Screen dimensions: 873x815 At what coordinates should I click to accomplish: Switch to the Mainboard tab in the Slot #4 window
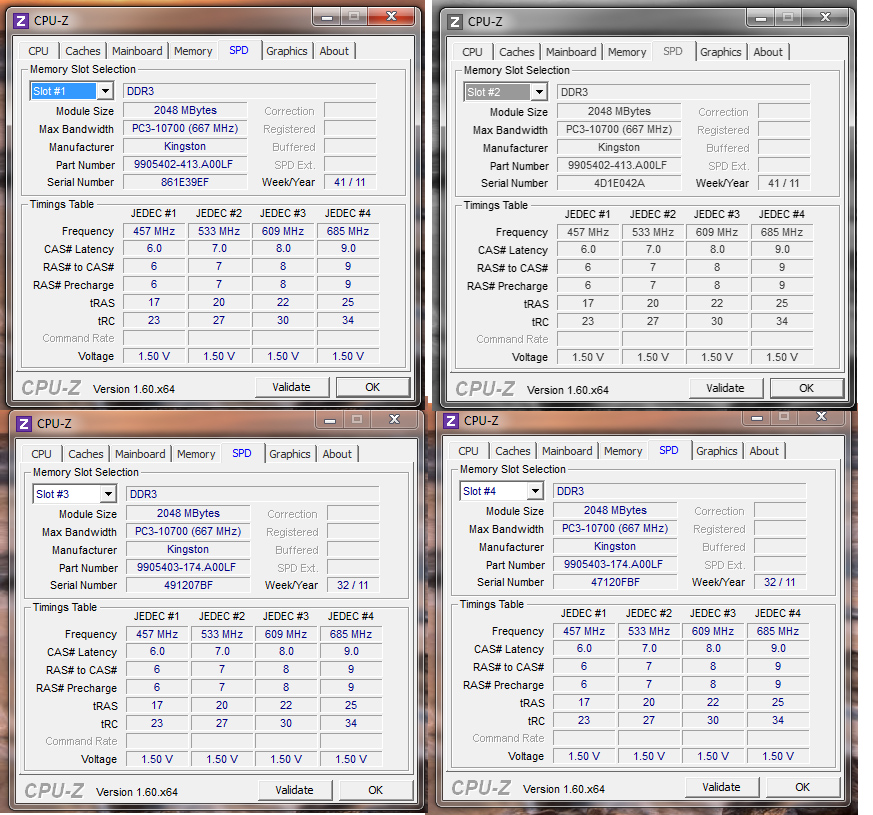click(x=567, y=451)
